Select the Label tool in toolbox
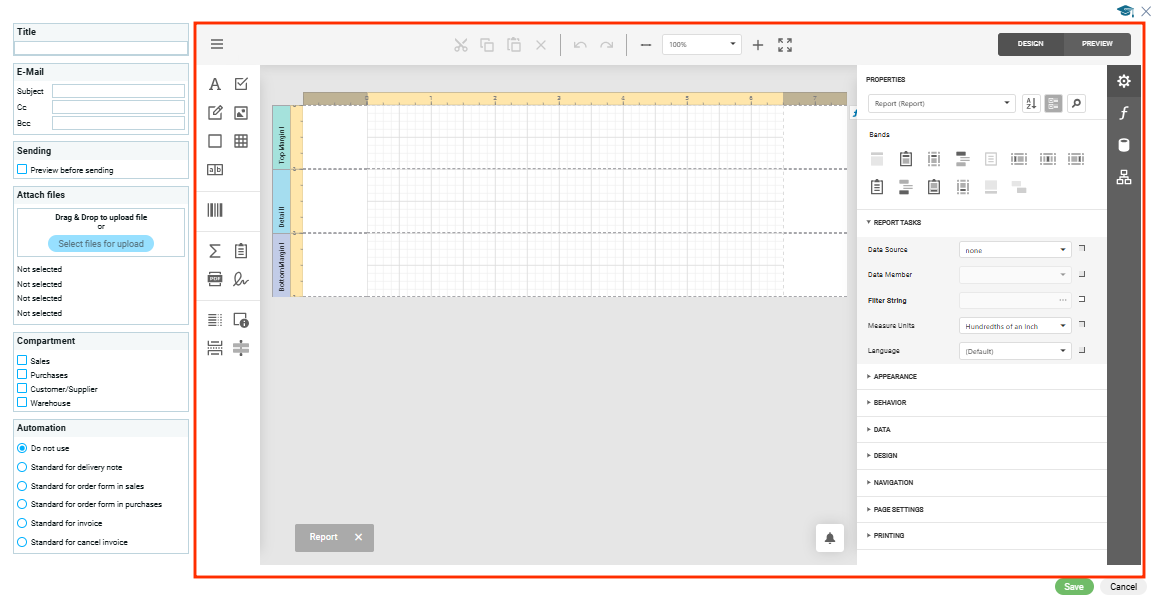This screenshot has height=600, width=1151. (215, 85)
